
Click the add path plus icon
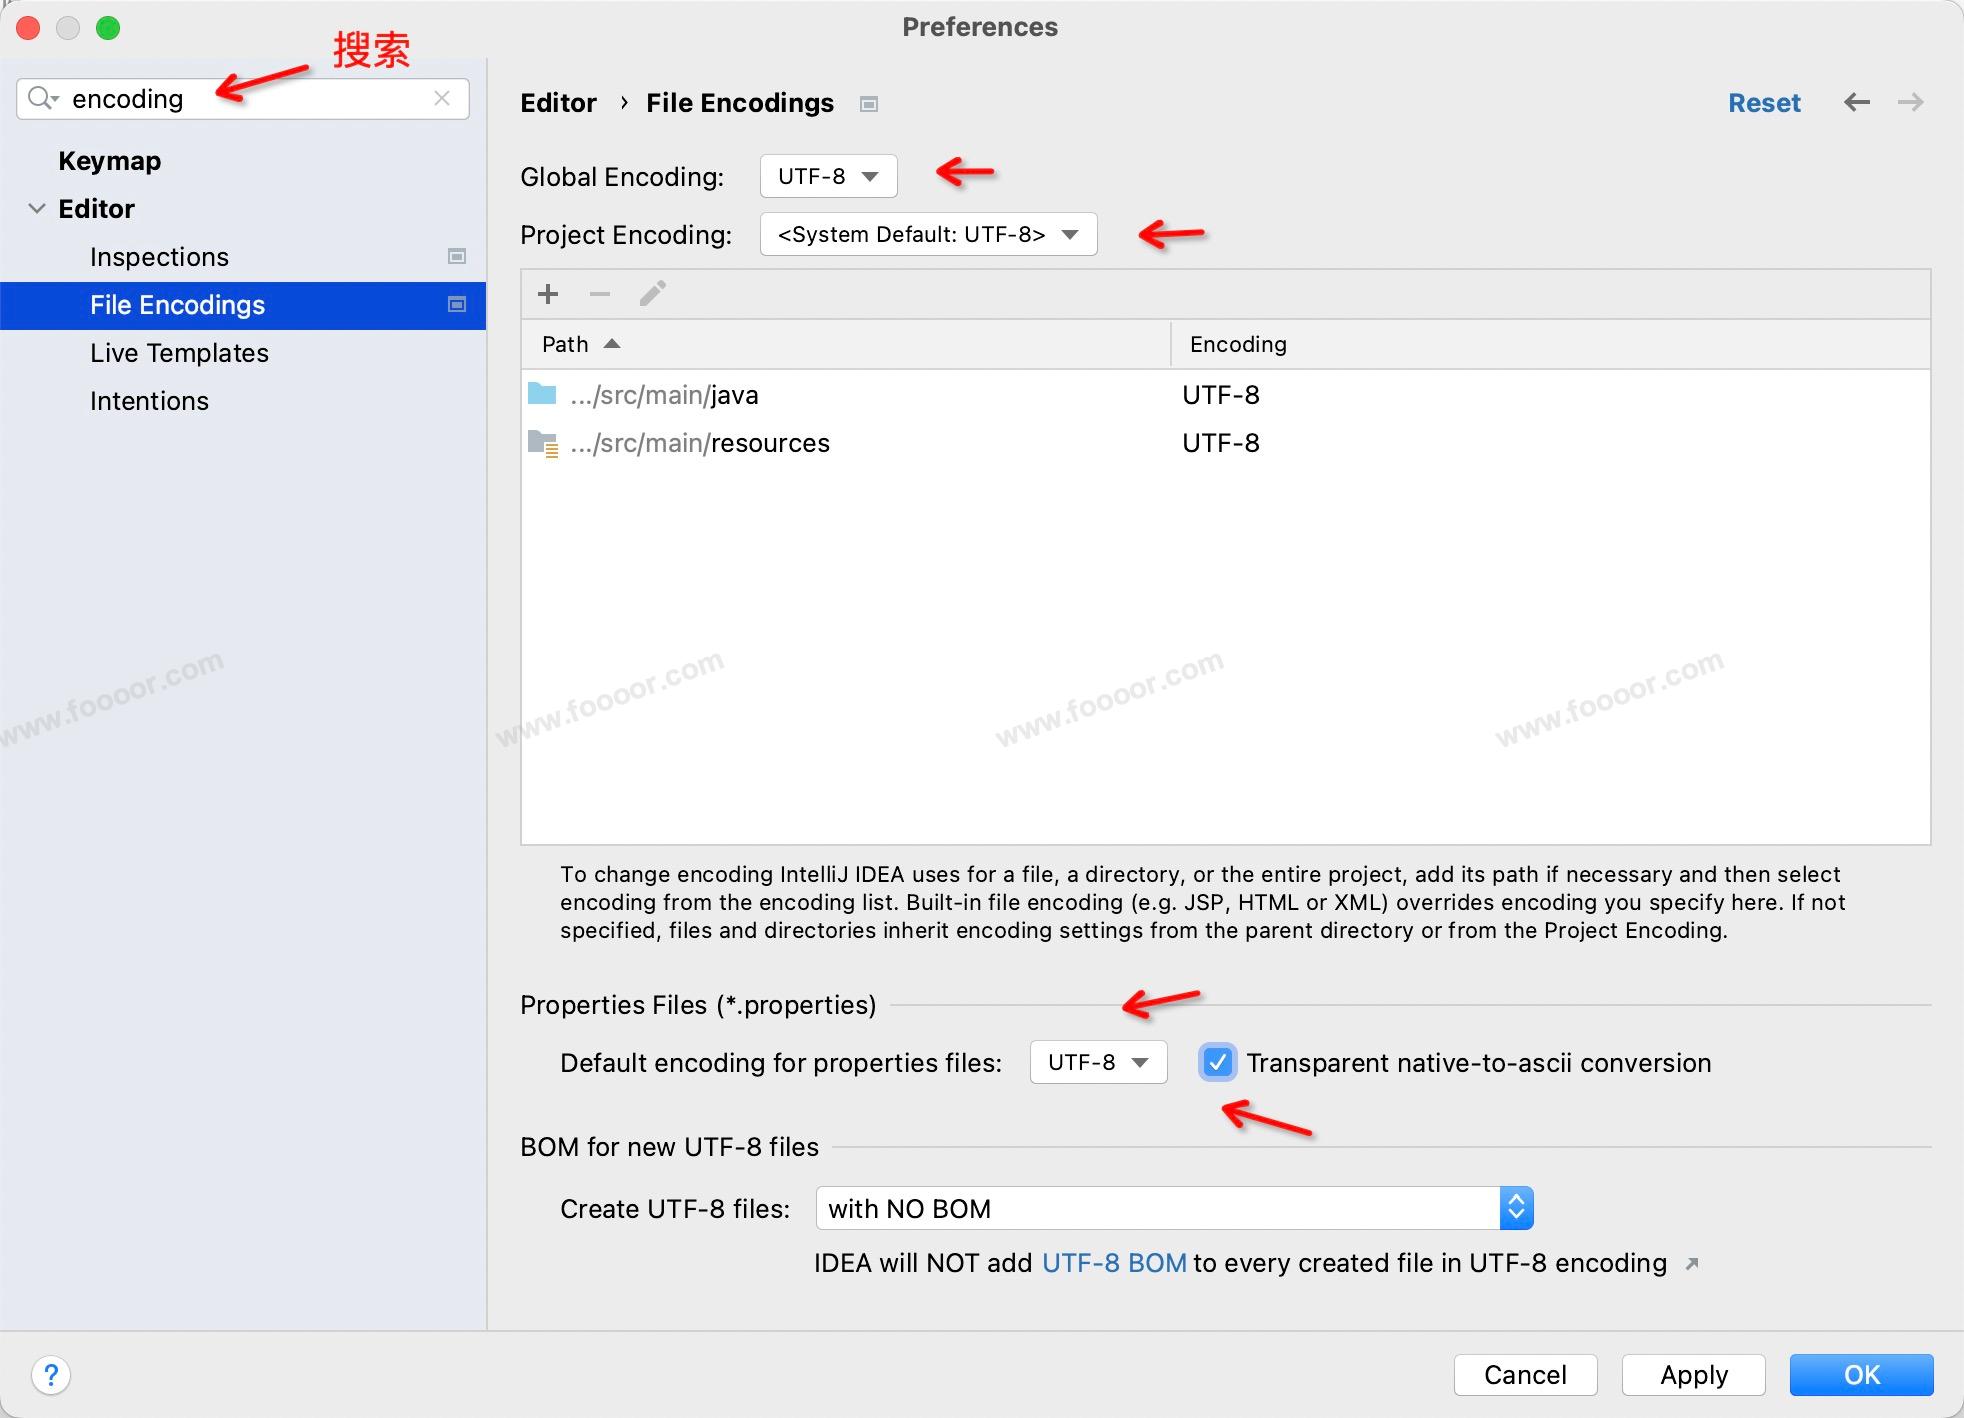pos(547,294)
